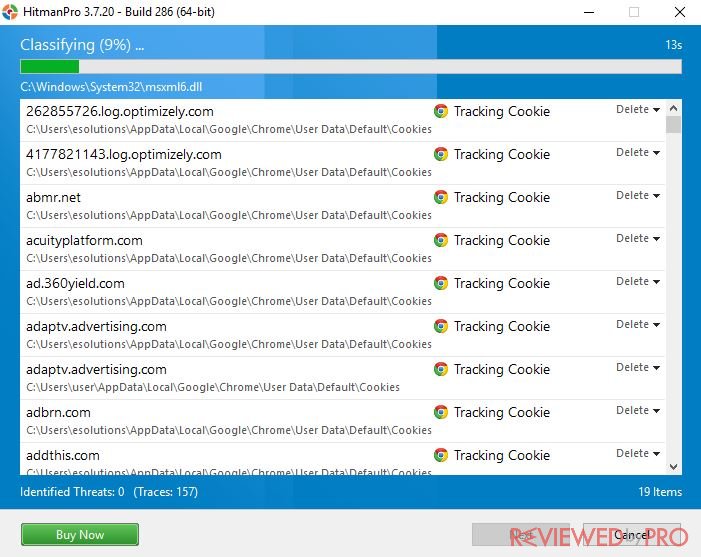Screen dimensions: 701x557
Task: Select the abmr.net entry
Action: [x=342, y=206]
